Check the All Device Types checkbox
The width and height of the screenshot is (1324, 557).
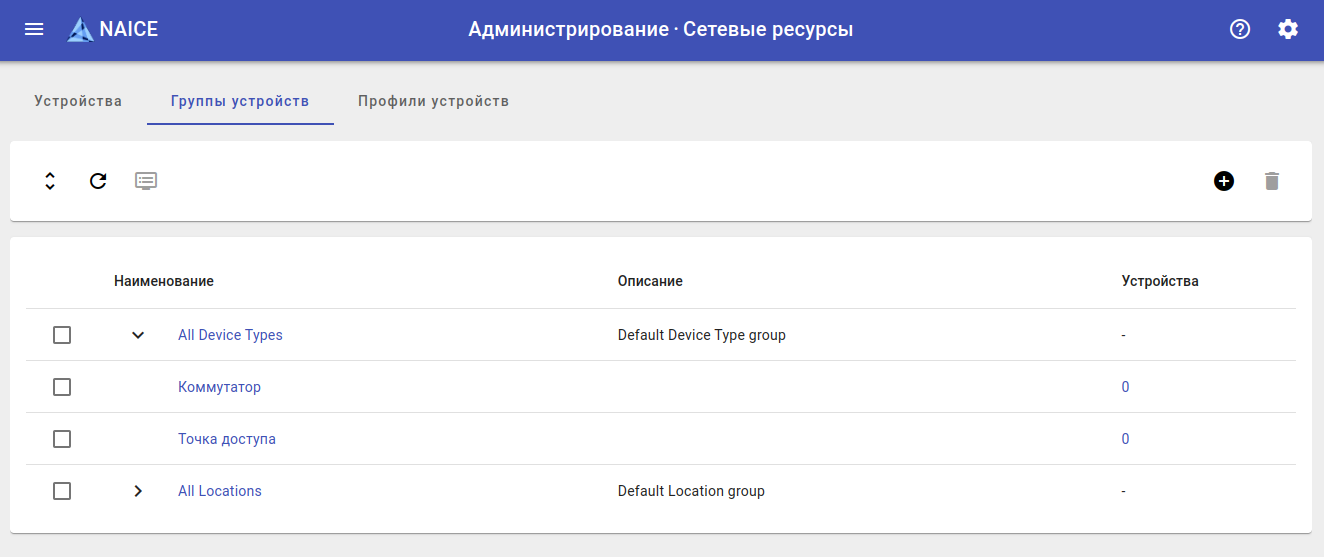point(62,335)
